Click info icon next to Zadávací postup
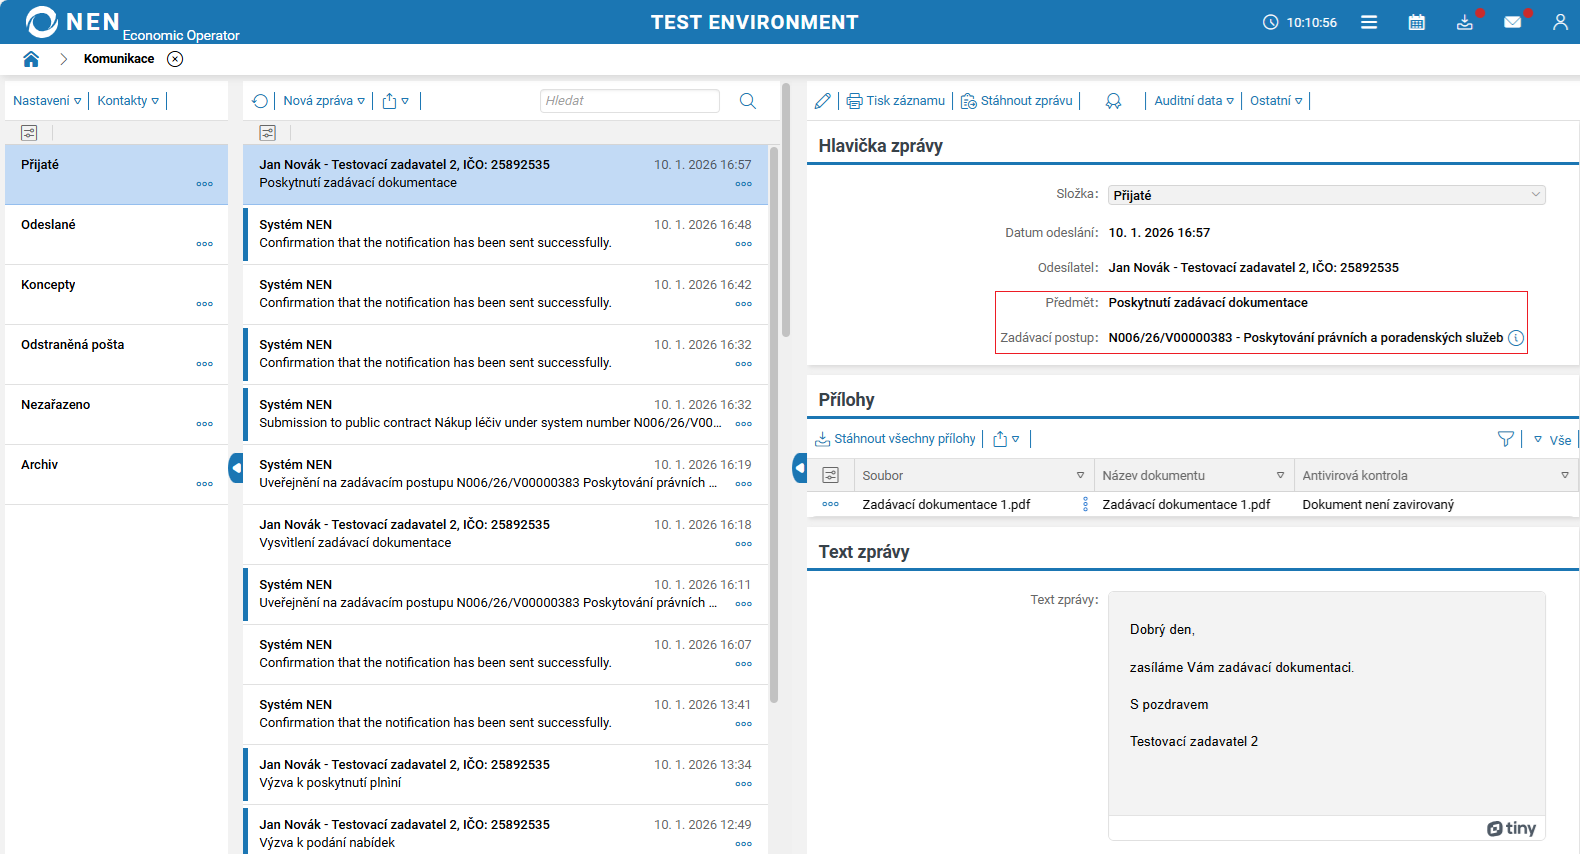1580x854 pixels. pyautogui.click(x=1516, y=338)
